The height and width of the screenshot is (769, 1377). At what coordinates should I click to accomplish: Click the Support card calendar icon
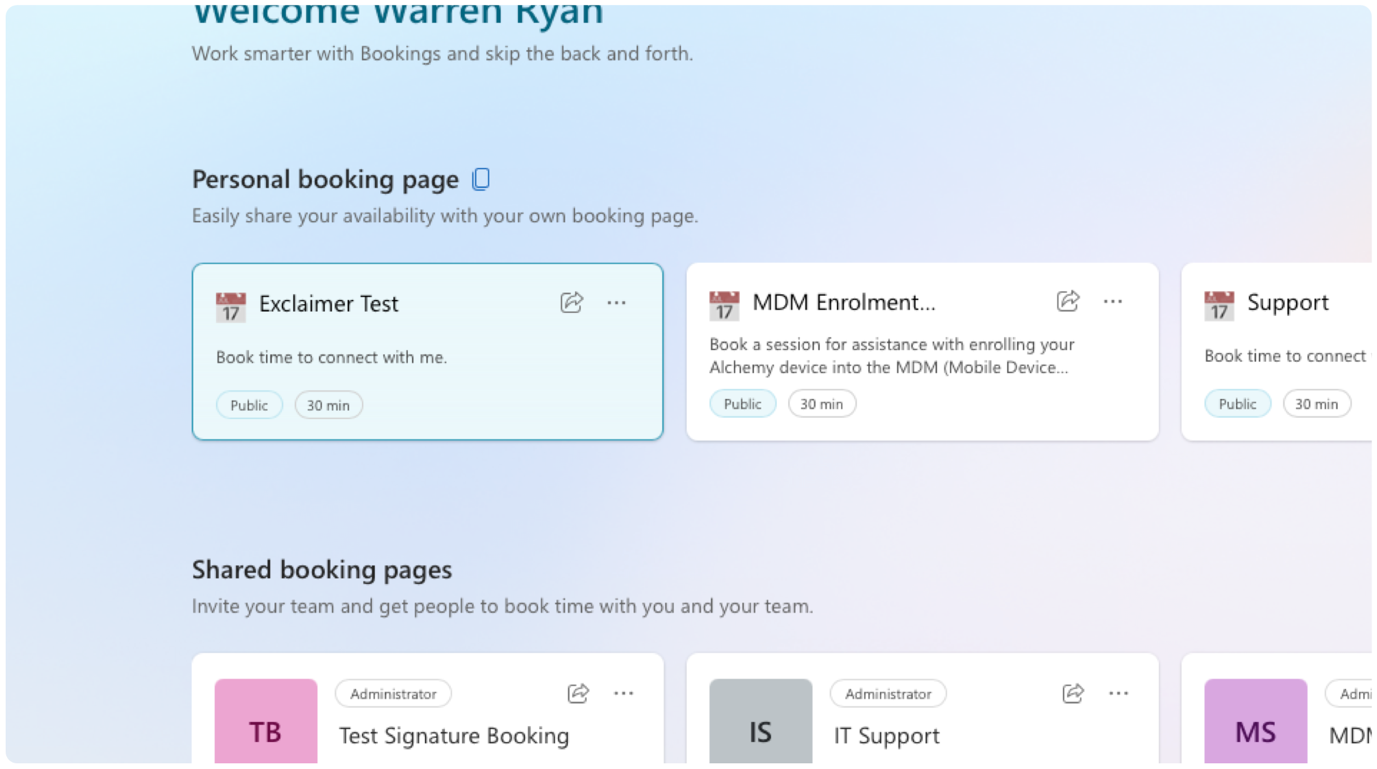click(1219, 305)
